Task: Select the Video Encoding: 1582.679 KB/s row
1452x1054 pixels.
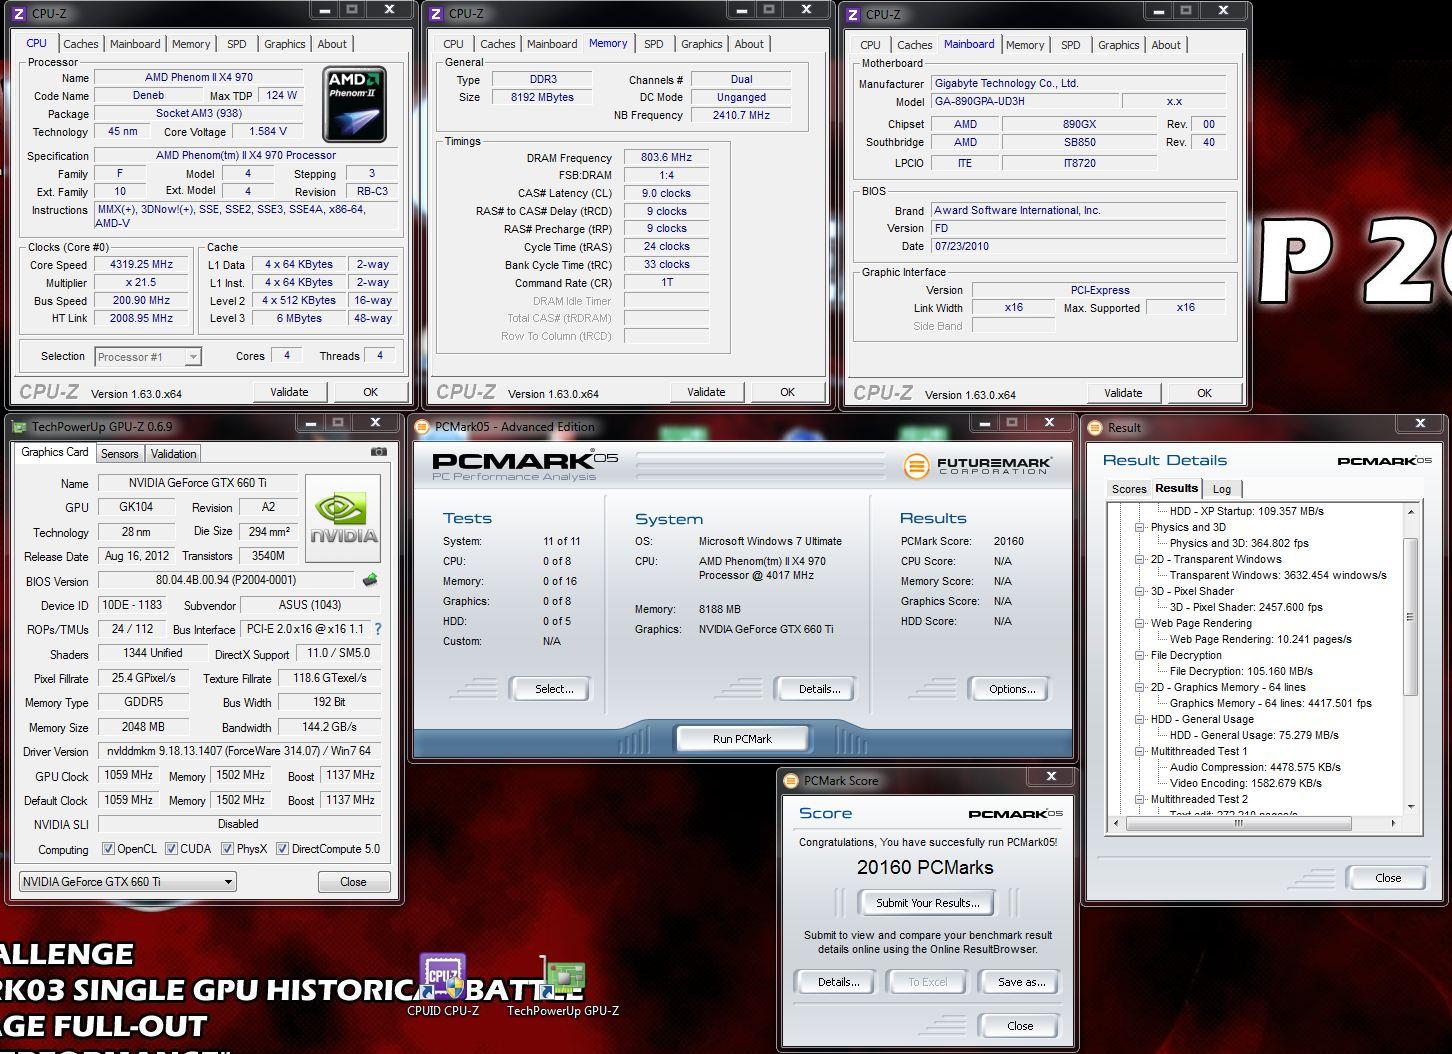Action: tap(1246, 783)
